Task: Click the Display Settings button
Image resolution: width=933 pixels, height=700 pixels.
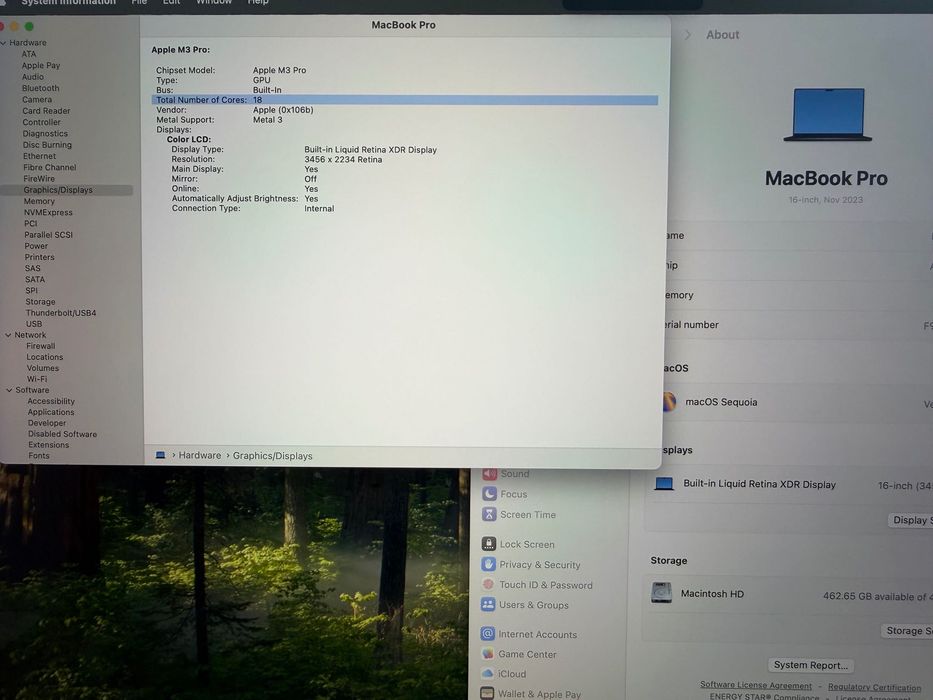Action: 910,520
